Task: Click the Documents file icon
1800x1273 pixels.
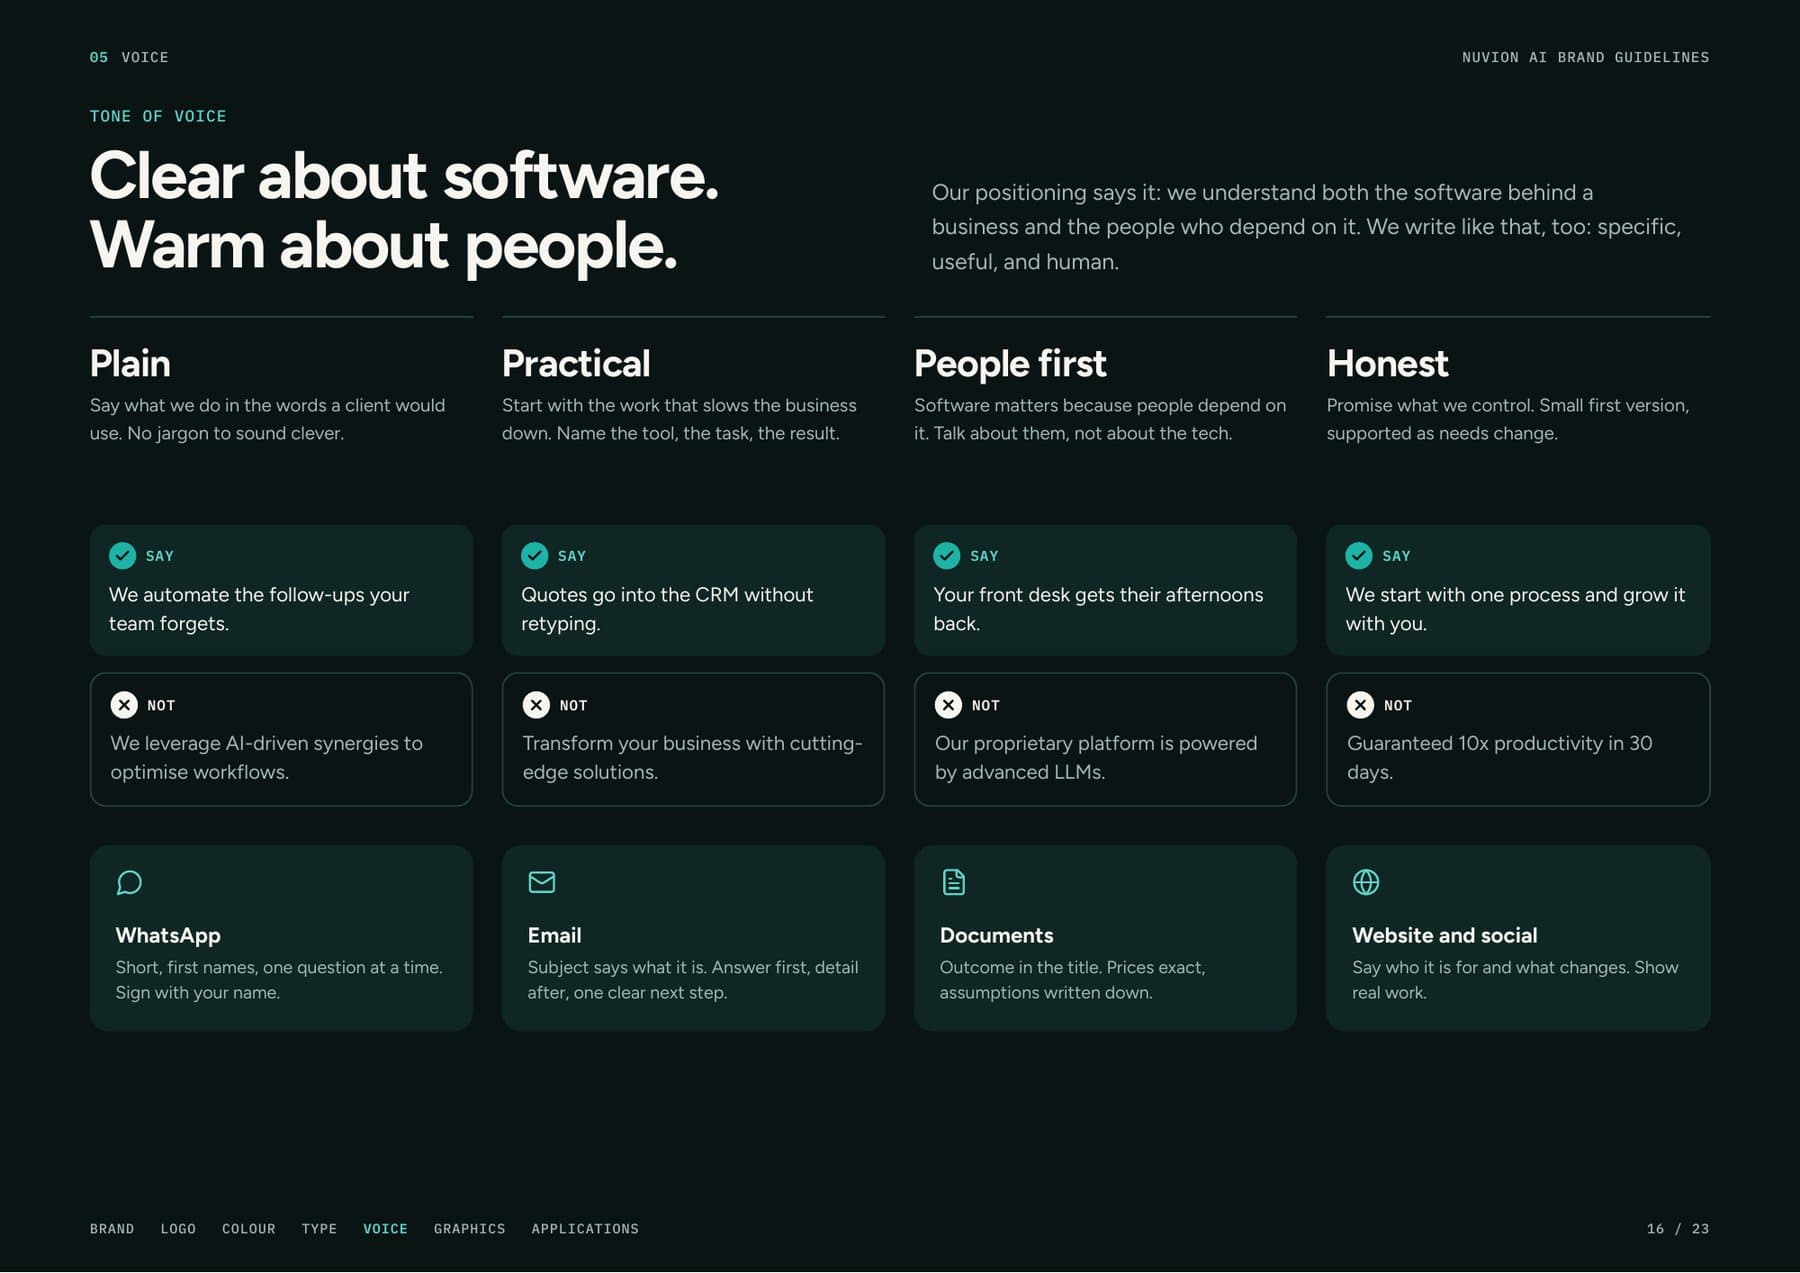Action: pyautogui.click(x=954, y=882)
